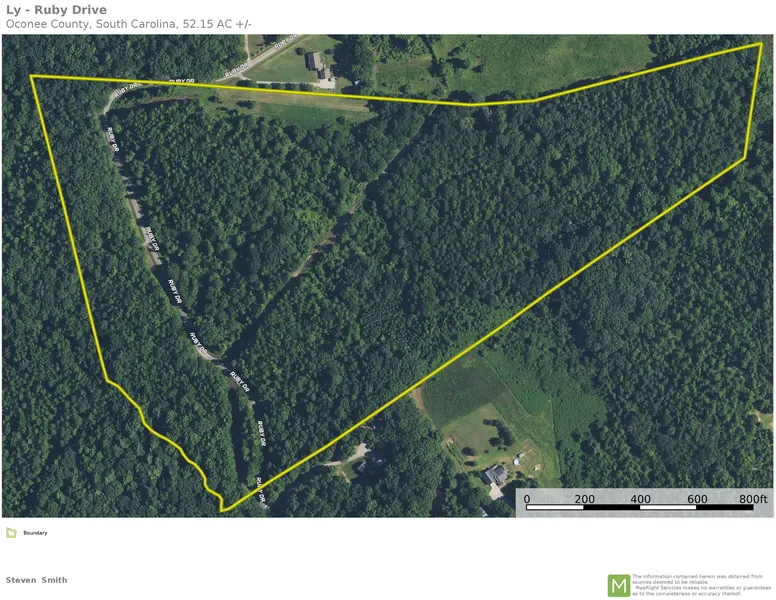Click the 800ft scale bar label
The height and width of the screenshot is (600, 776).
(x=753, y=499)
